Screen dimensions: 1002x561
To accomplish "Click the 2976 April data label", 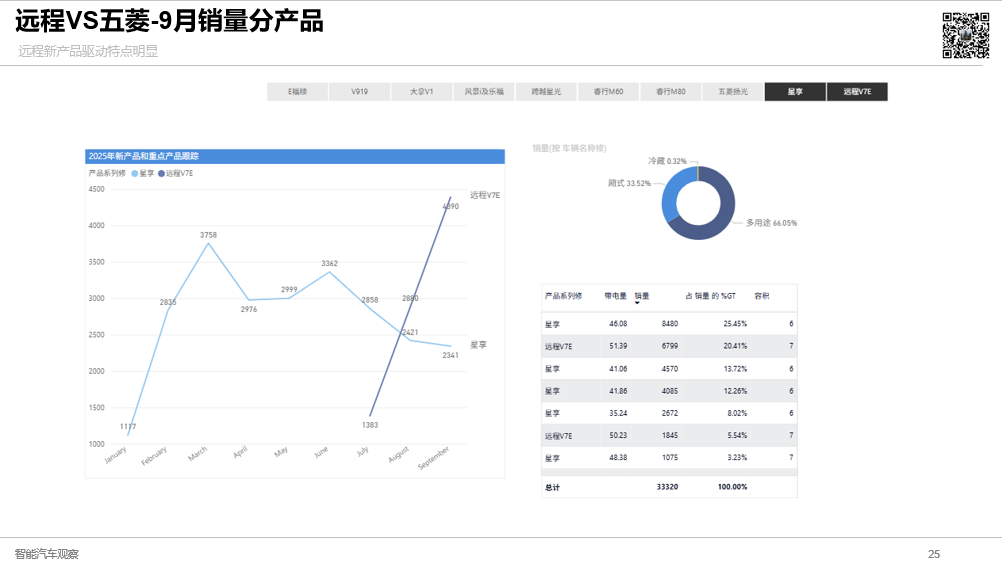I will click(x=249, y=309).
